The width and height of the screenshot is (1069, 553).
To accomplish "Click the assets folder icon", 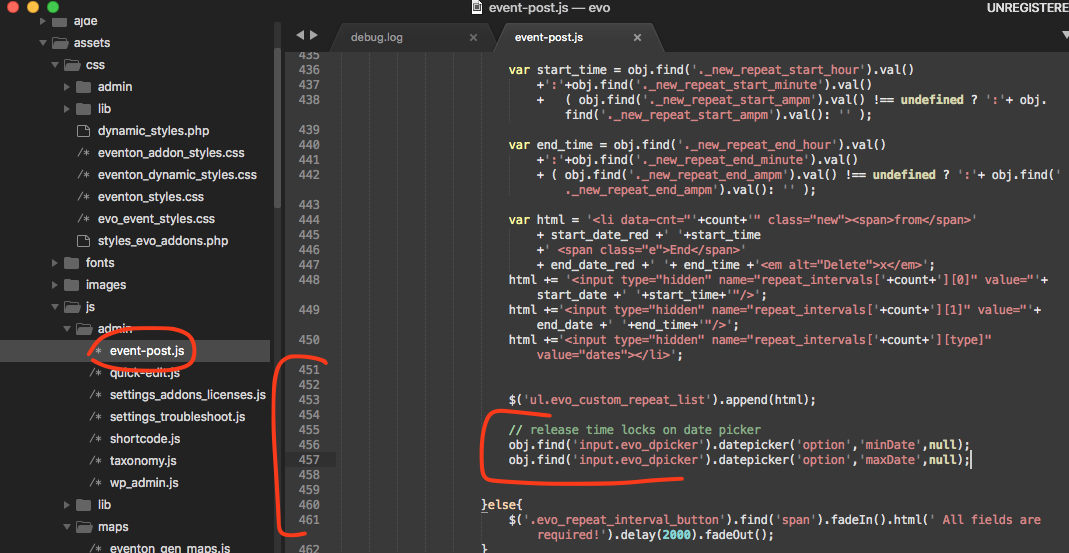I will pyautogui.click(x=61, y=43).
